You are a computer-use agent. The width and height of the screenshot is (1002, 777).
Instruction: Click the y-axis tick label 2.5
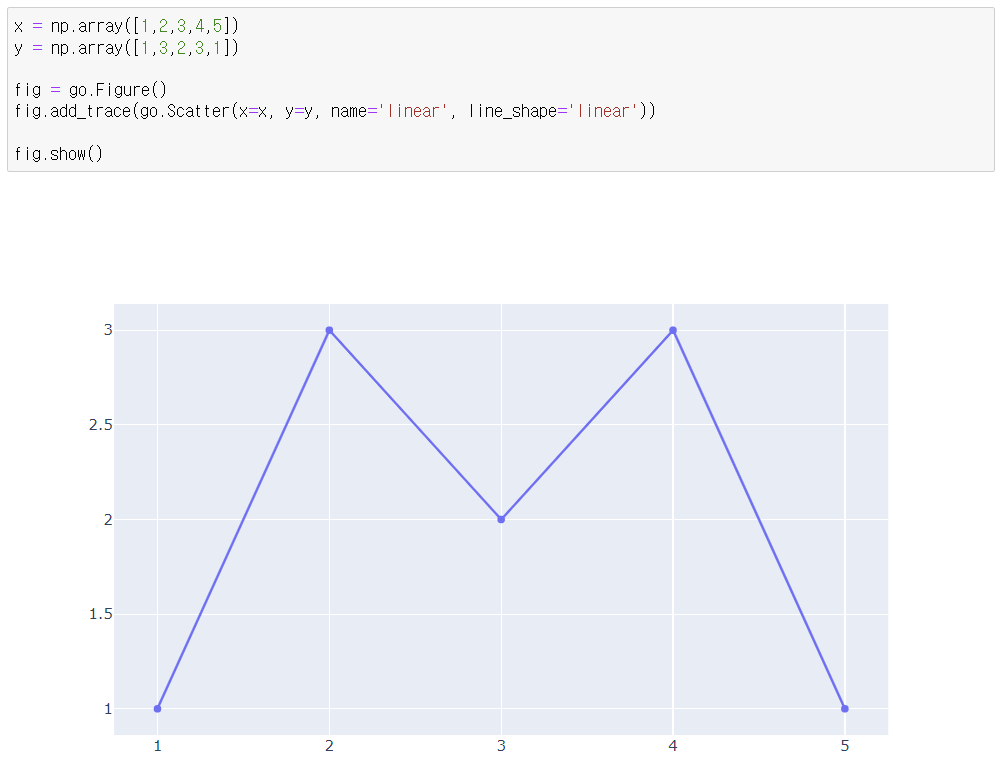[x=100, y=425]
